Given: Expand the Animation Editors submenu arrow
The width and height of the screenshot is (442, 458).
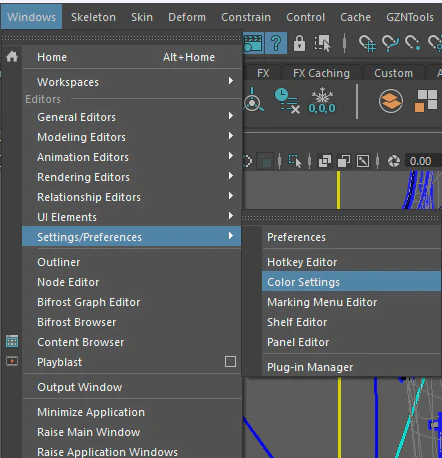Looking at the screenshot, I should coord(231,156).
